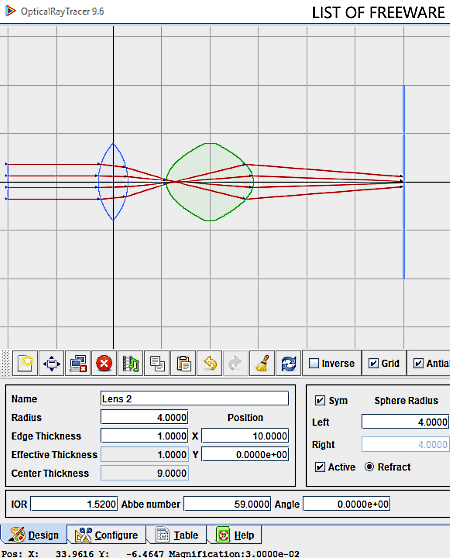Toggle the Grid checkbox

coord(373,363)
